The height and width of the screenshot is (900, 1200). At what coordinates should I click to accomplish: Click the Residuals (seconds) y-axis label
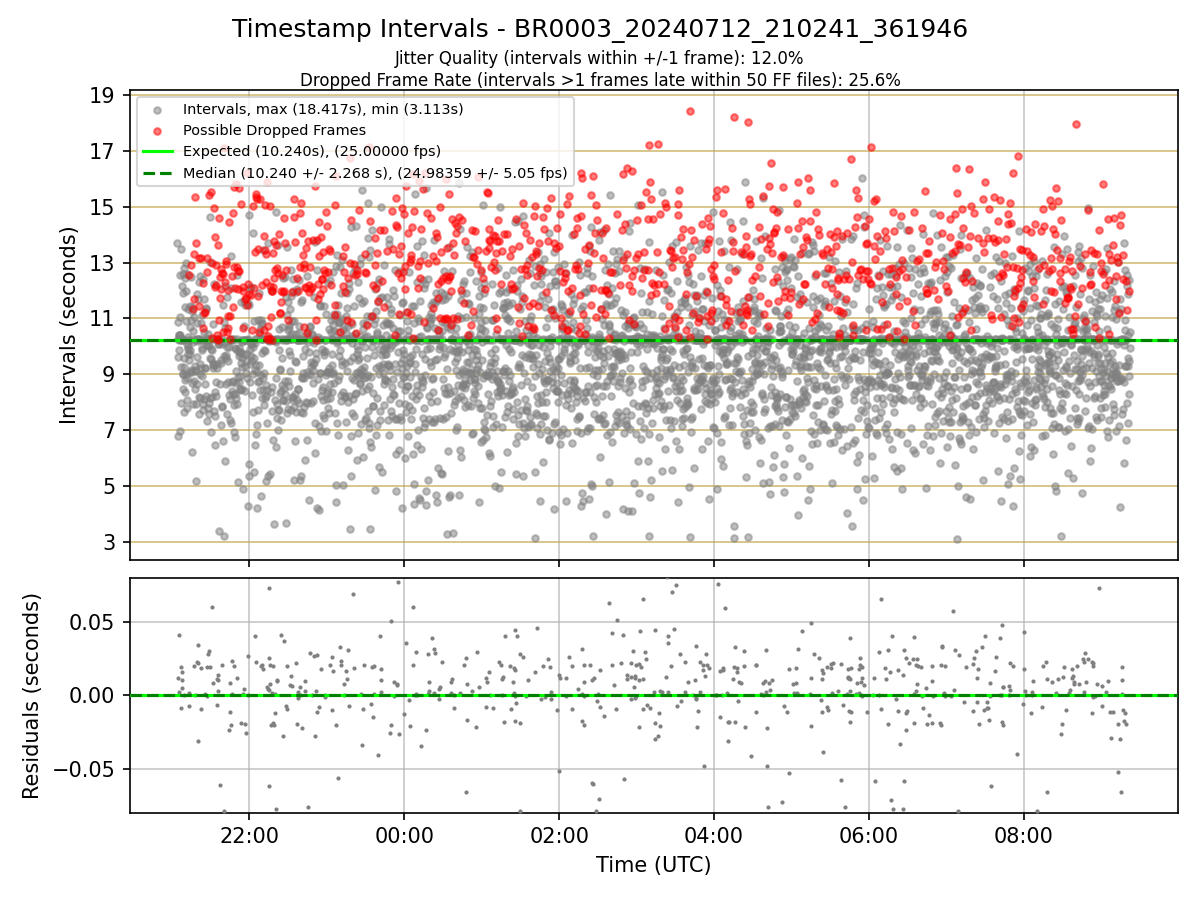coord(32,696)
